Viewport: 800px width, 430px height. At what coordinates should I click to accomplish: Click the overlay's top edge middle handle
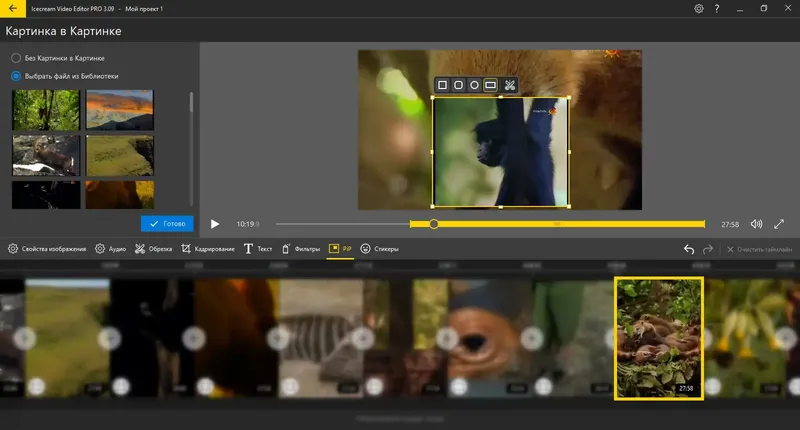[501, 97]
